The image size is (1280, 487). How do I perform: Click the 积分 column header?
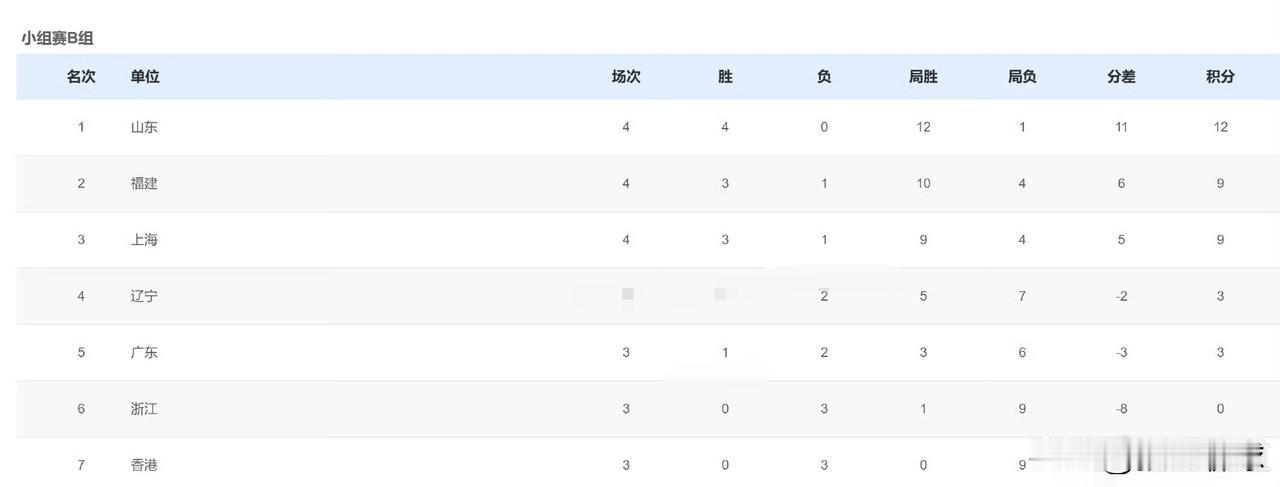(x=1220, y=77)
